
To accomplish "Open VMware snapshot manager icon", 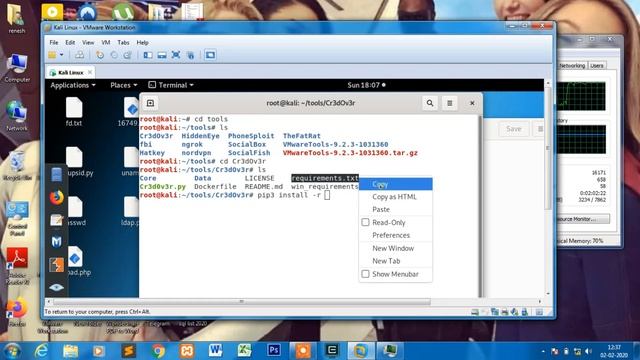I will (127, 55).
